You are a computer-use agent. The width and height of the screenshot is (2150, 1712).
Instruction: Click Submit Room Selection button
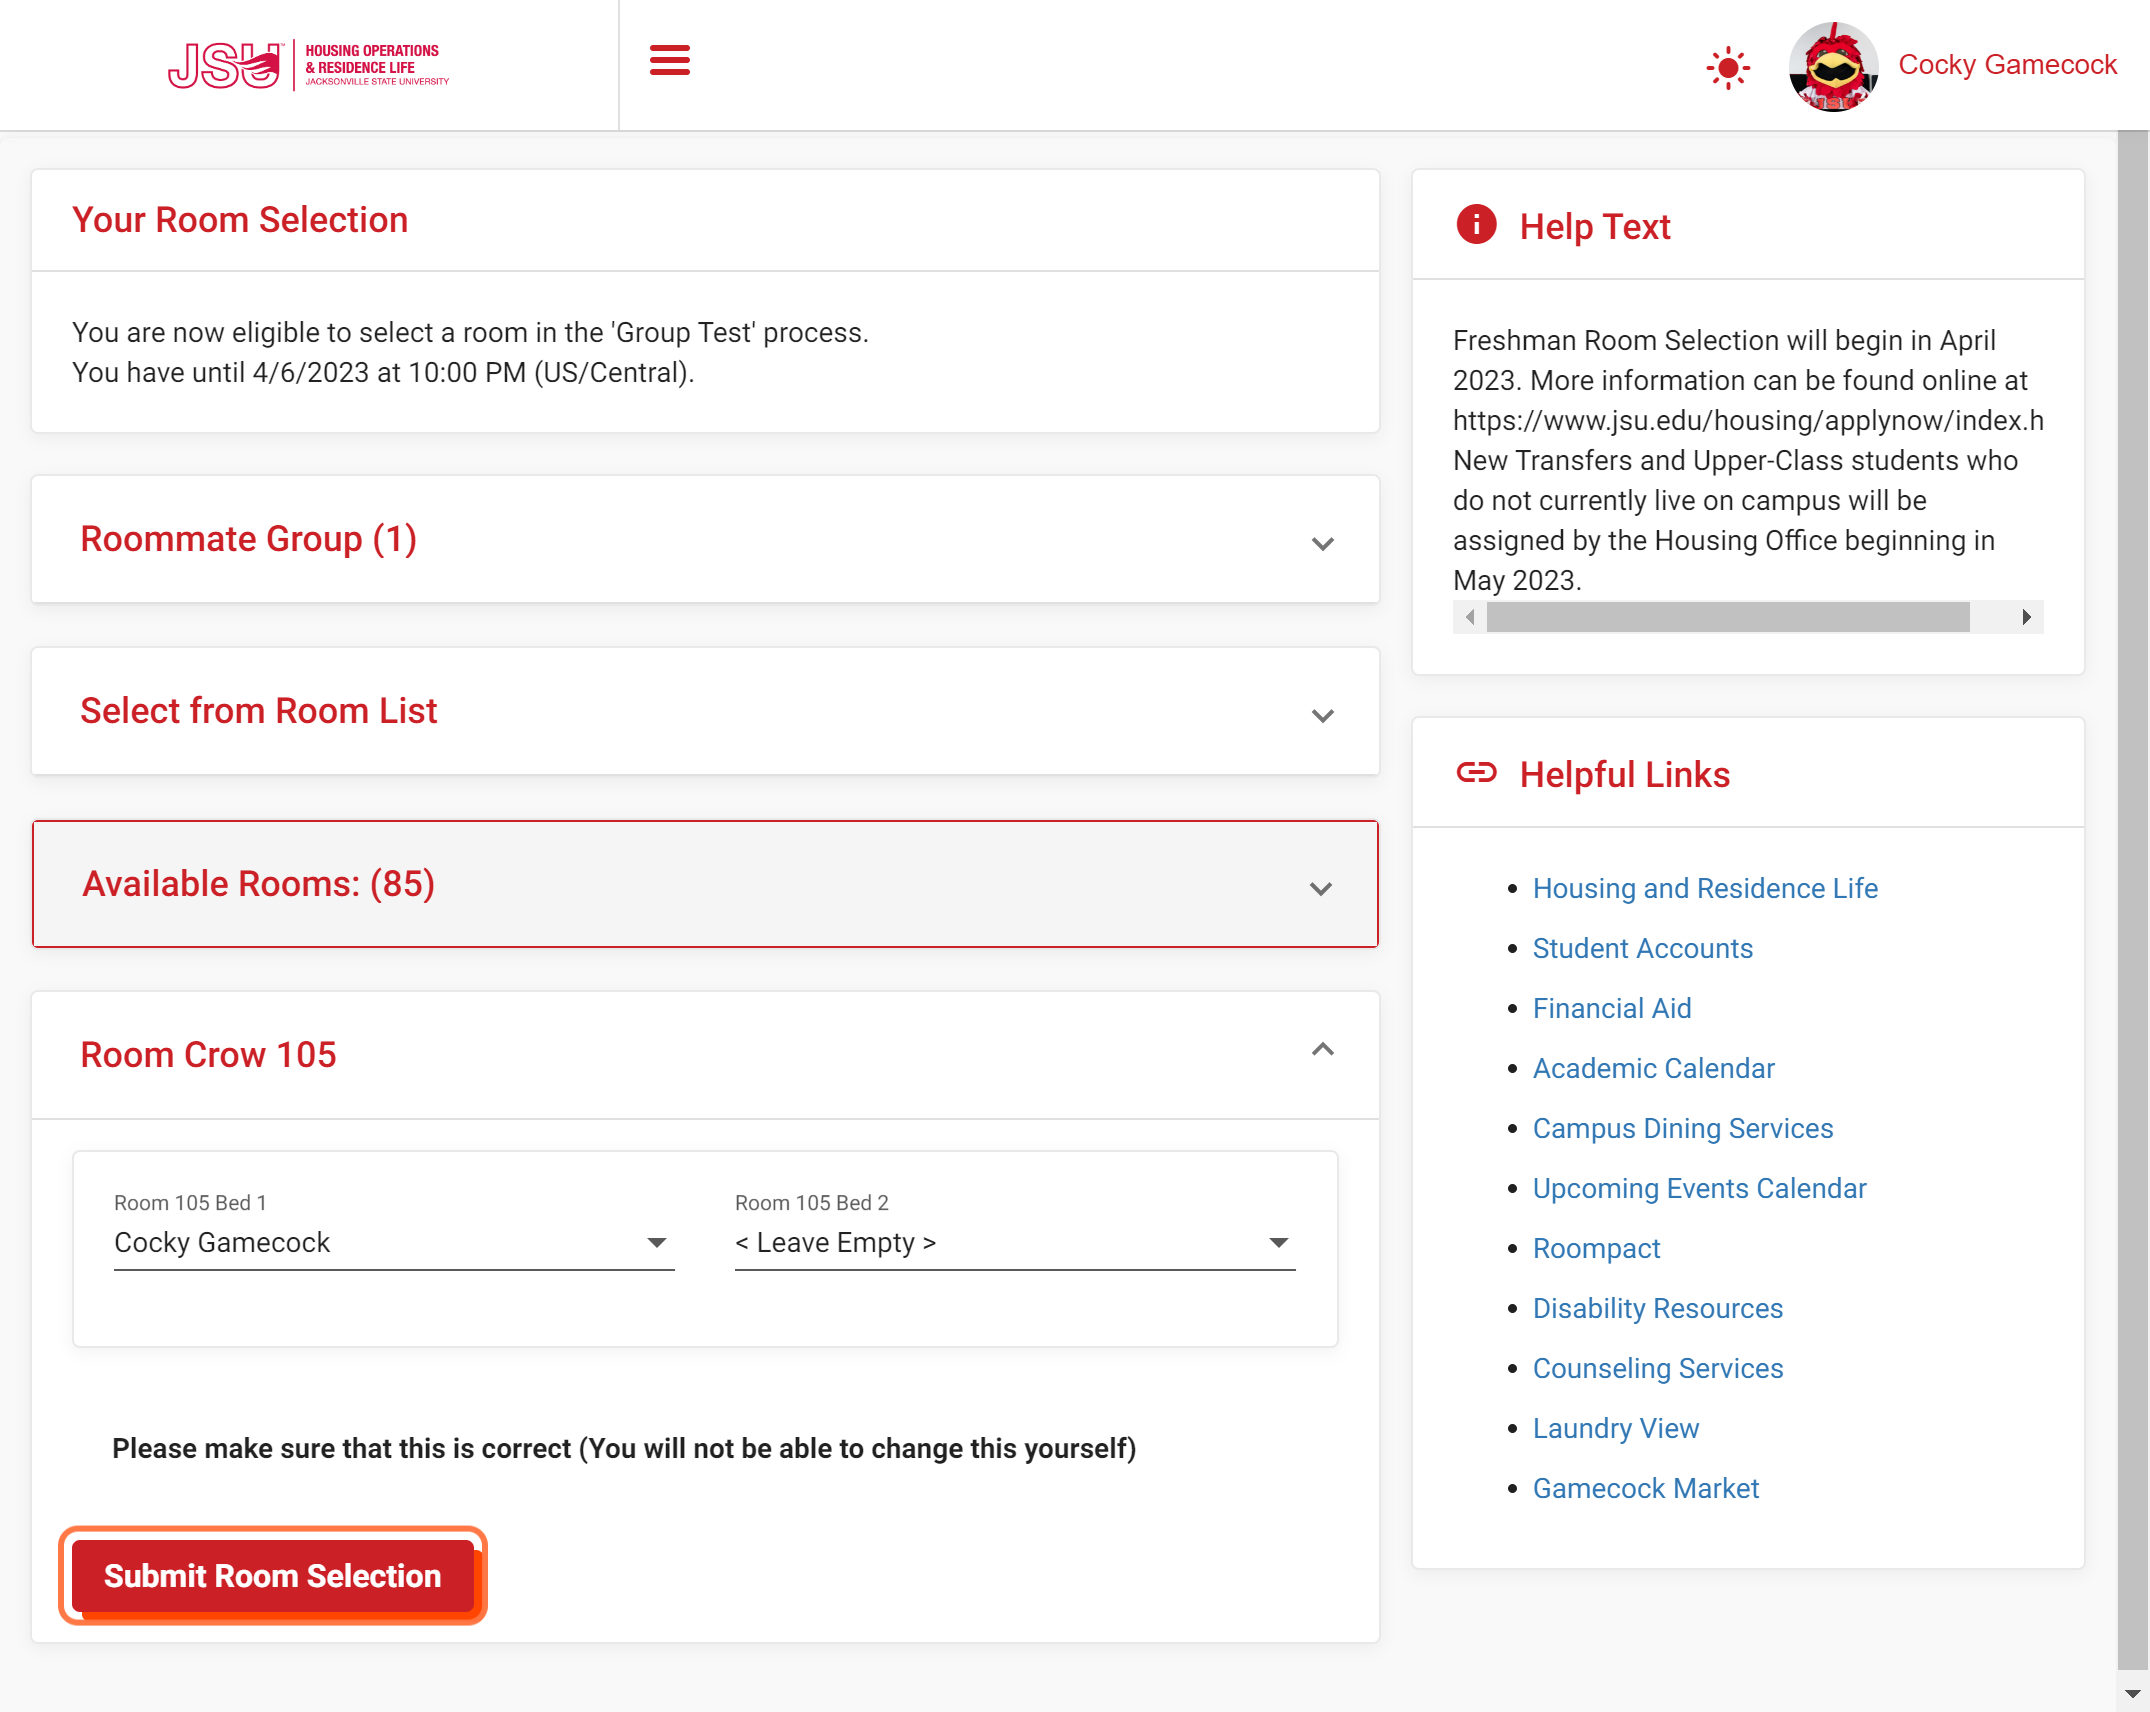click(273, 1576)
